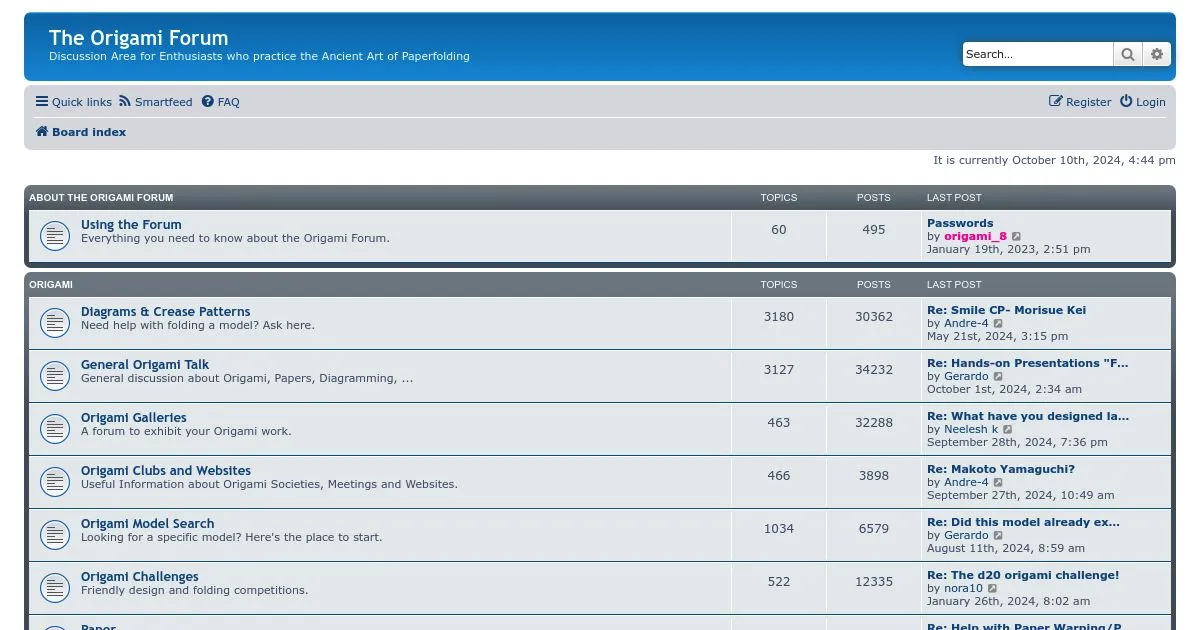
Task: View Andre-4 profile in Clubs and Websites row
Action: coord(966,483)
